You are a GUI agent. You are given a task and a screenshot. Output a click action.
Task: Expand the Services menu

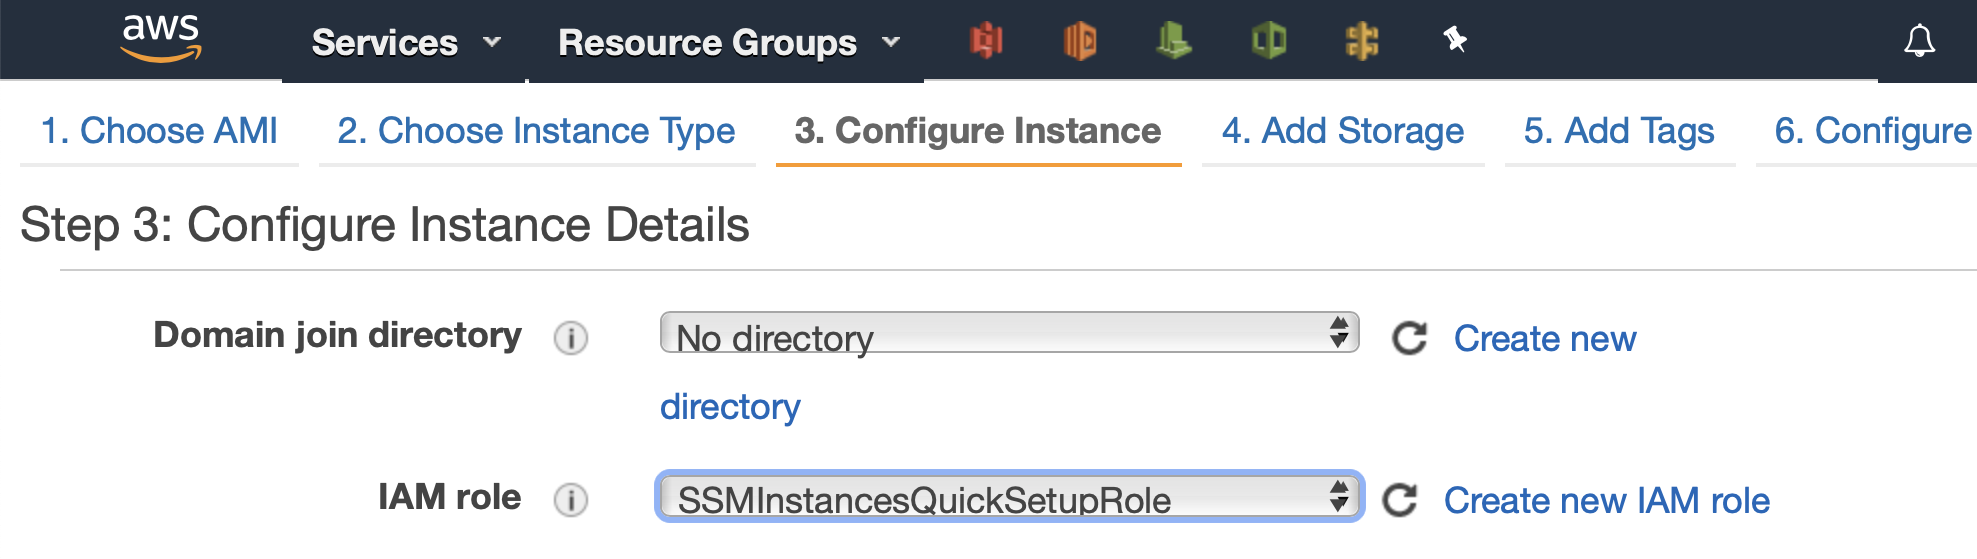405,43
